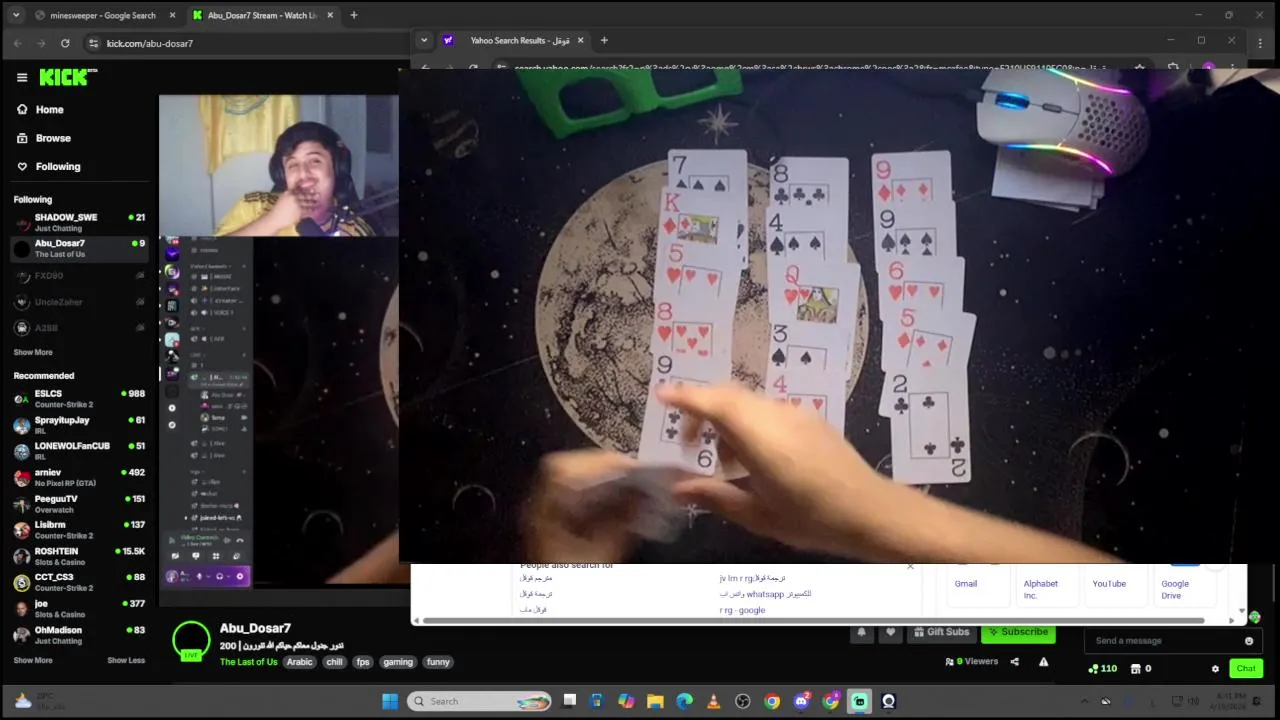Click the green Subscribe button
This screenshot has height=720, width=1280.
(x=1018, y=632)
